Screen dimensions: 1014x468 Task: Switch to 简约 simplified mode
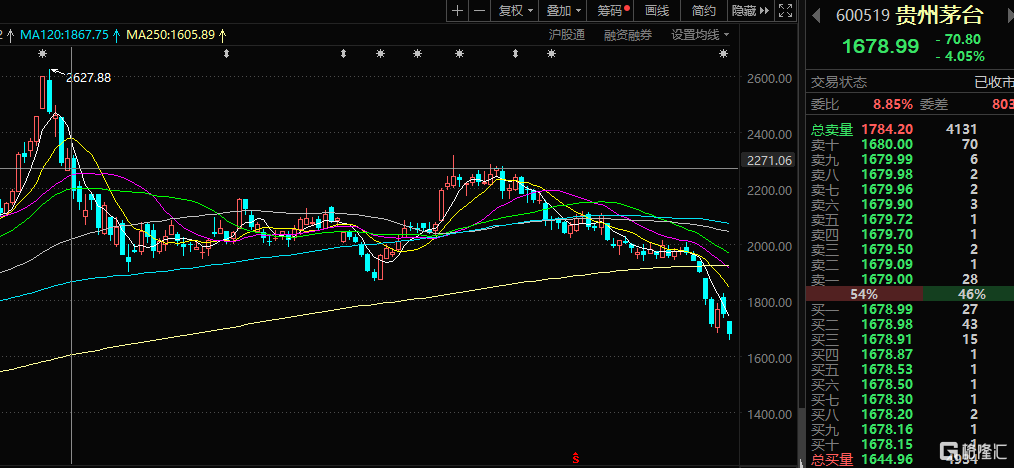[704, 10]
